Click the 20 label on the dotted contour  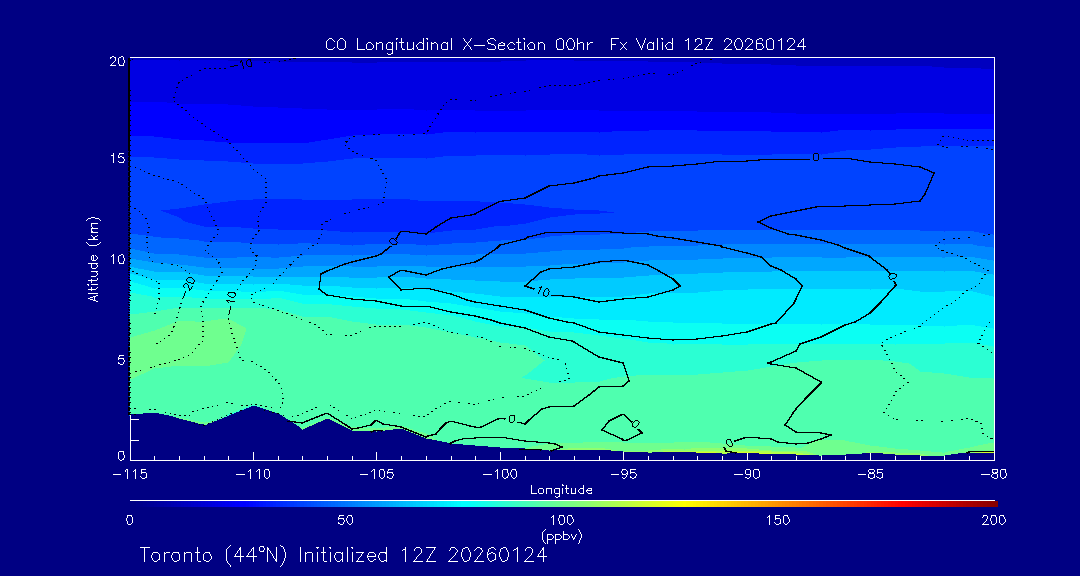[x=189, y=284]
